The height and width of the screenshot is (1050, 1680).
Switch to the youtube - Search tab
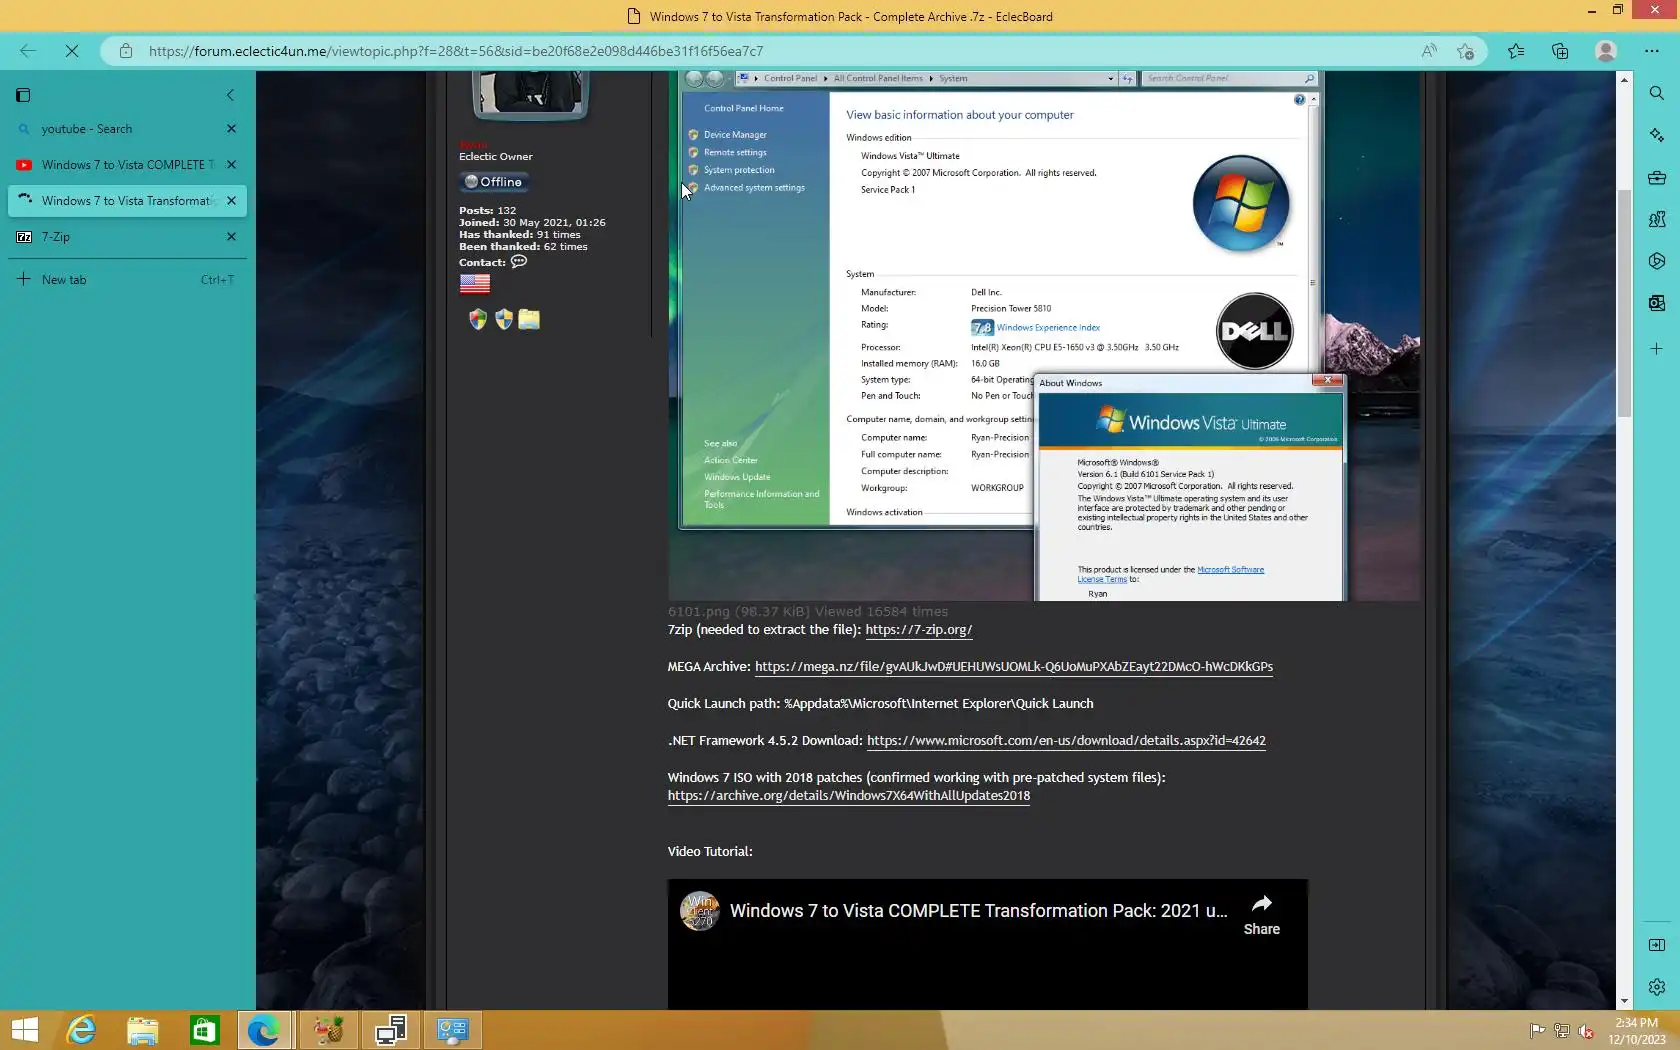[127, 129]
